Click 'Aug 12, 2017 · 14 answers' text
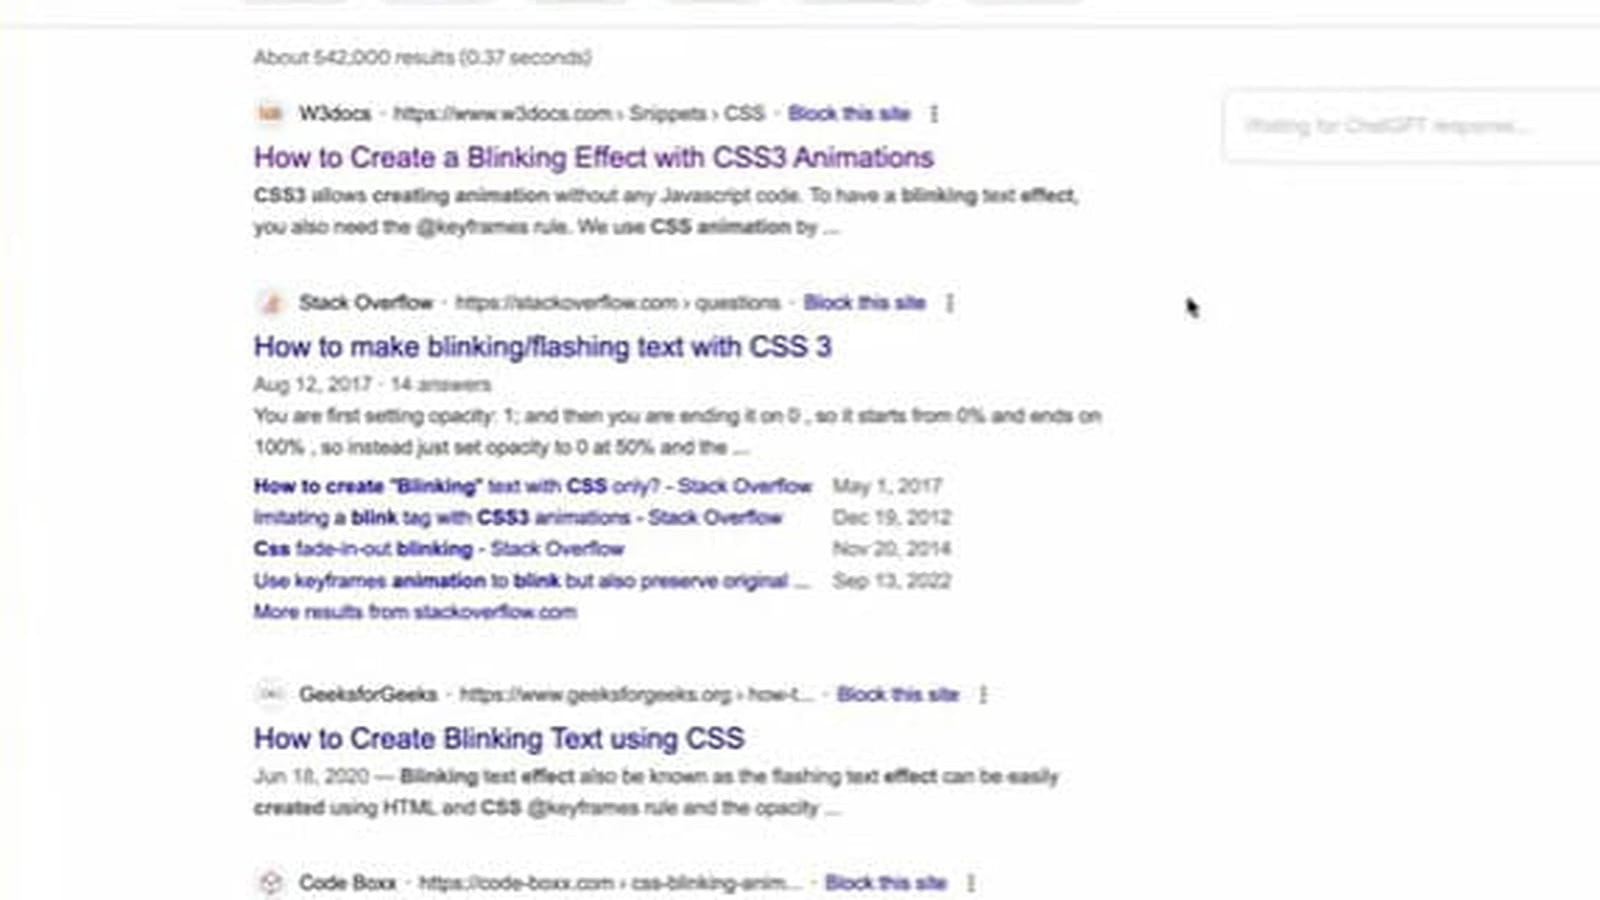The height and width of the screenshot is (900, 1600). coord(372,384)
